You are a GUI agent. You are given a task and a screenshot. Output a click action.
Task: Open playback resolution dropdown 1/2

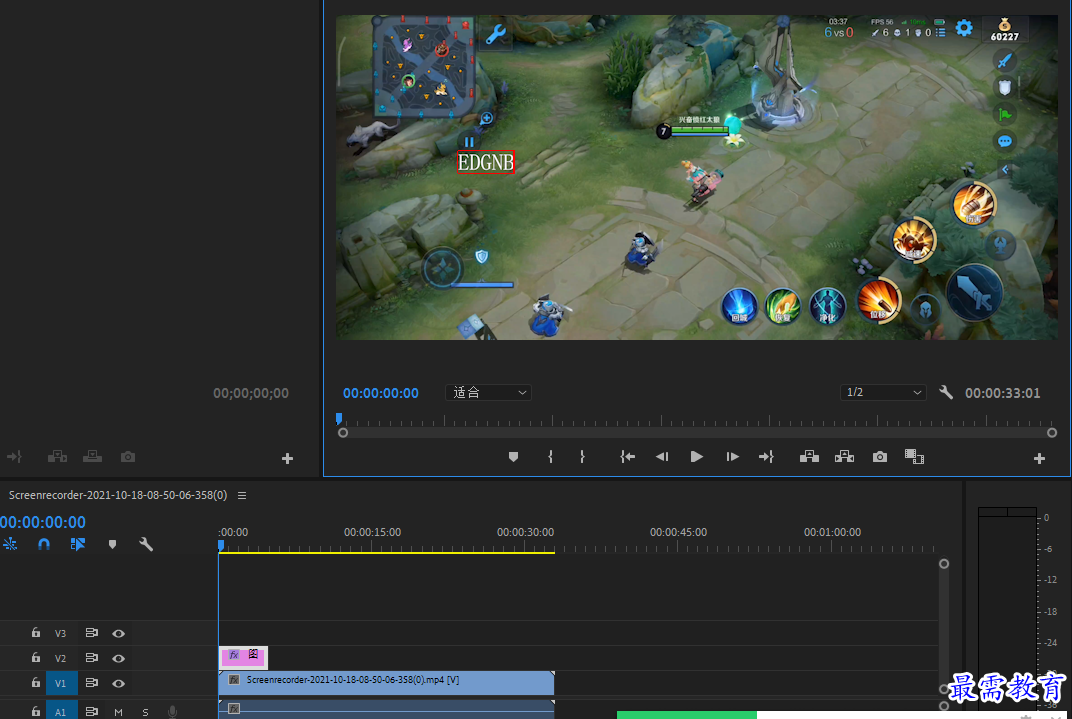pyautogui.click(x=883, y=392)
